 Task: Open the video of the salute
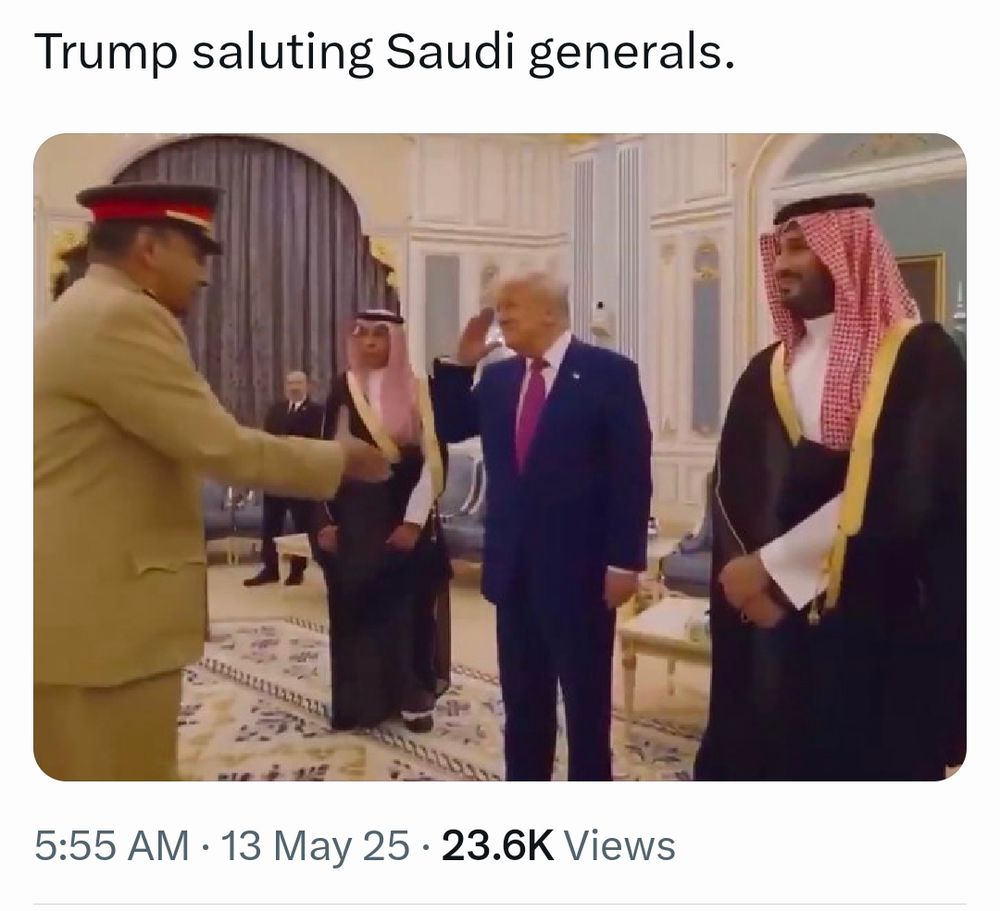(x=499, y=457)
